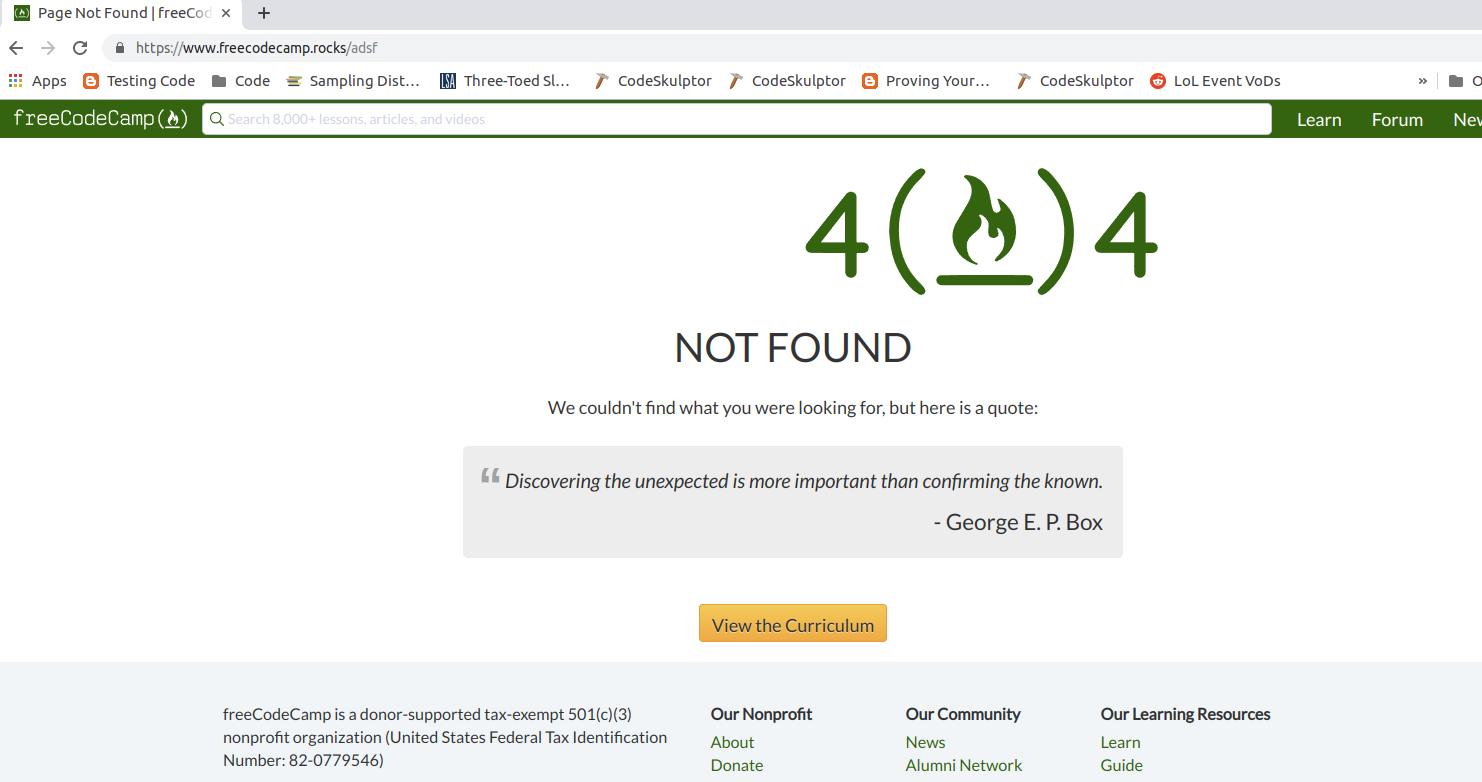This screenshot has width=1482, height=782.
Task: Open a new tab with plus button
Action: point(264,14)
